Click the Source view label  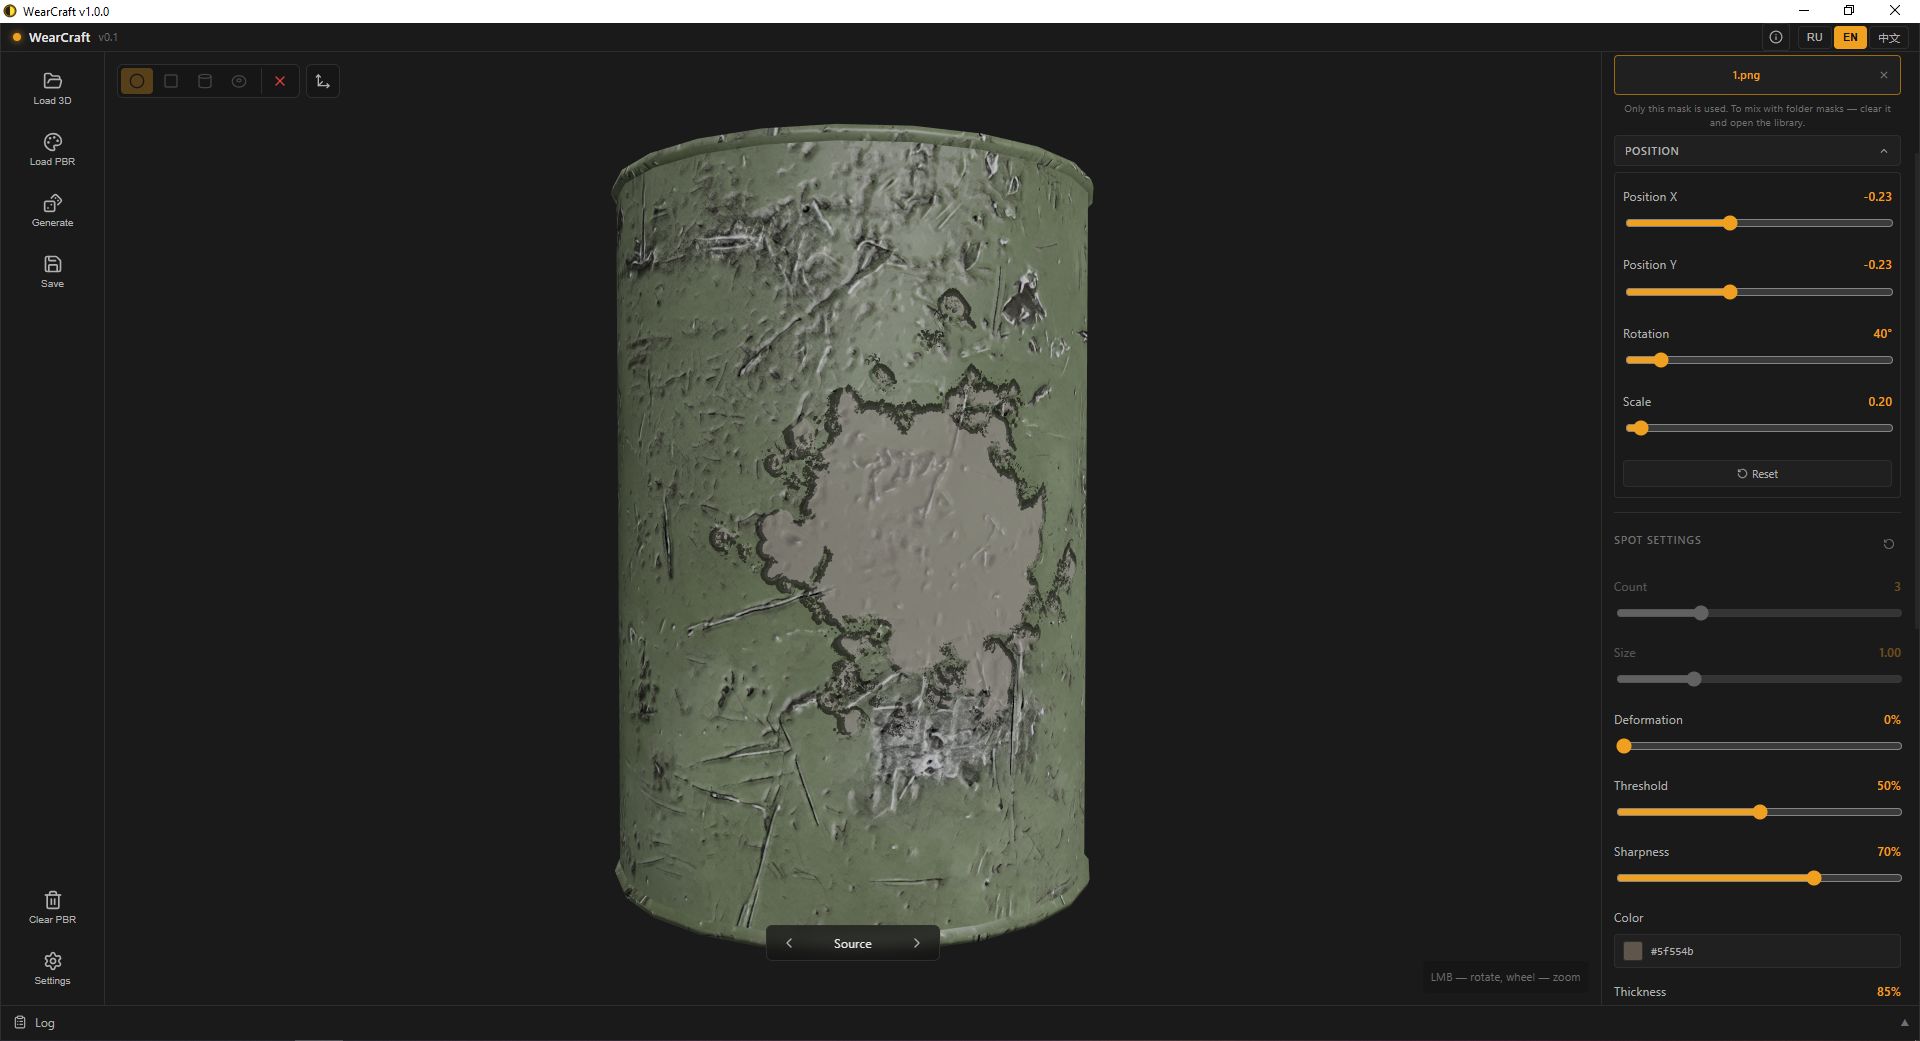(853, 943)
